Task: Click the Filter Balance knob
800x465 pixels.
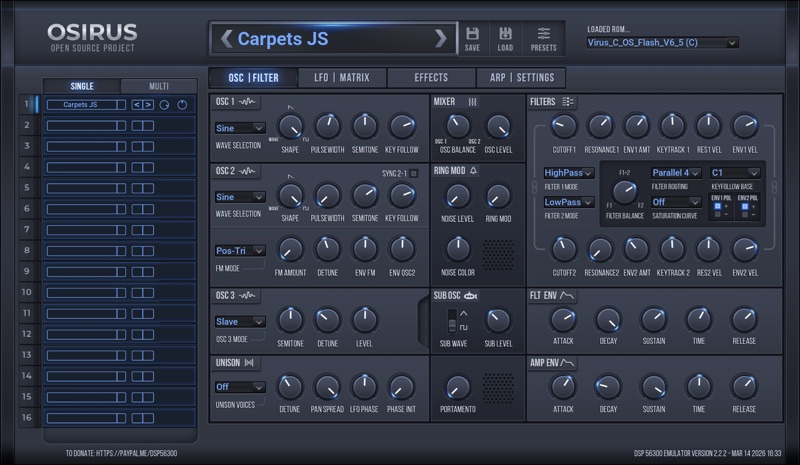Action: (624, 192)
